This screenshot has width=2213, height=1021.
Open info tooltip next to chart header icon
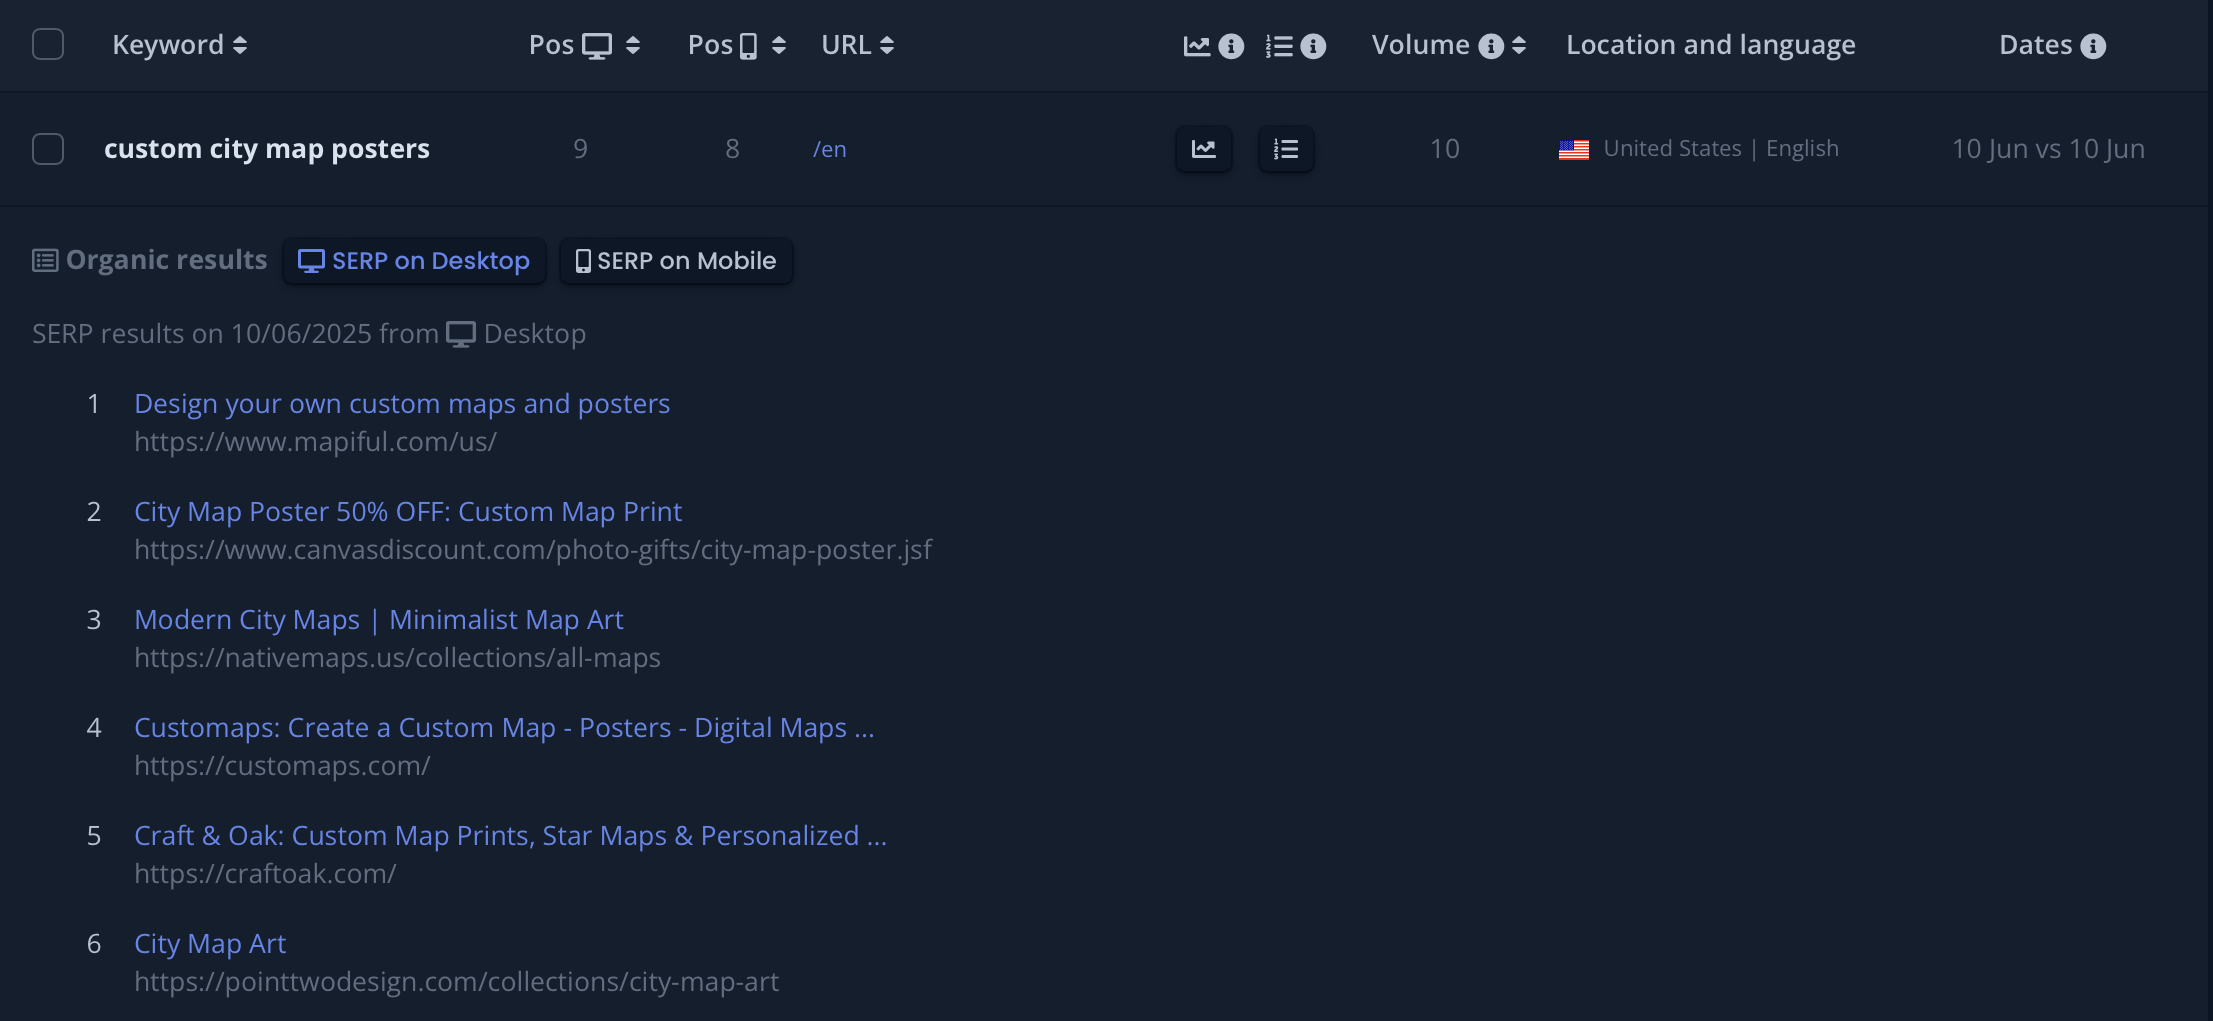click(1231, 46)
